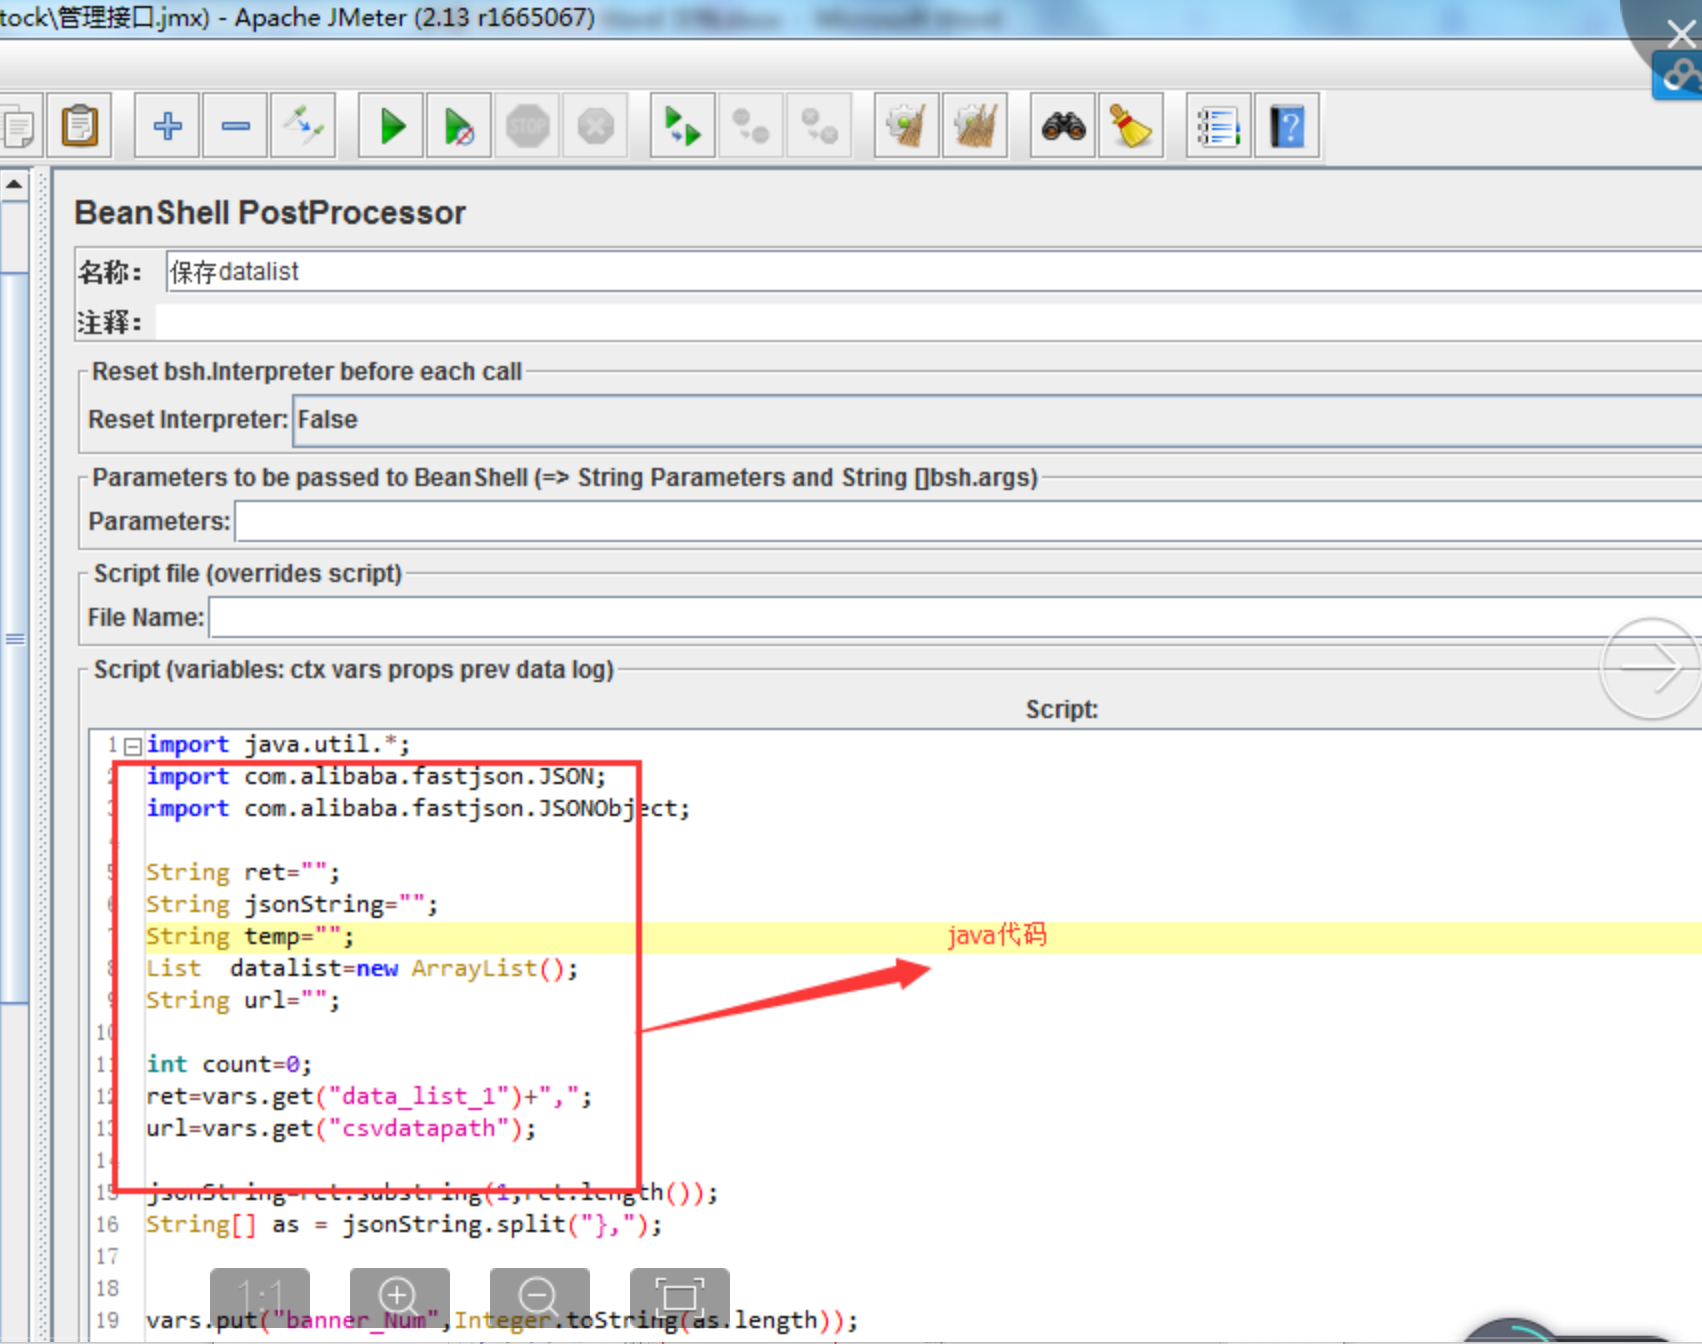
Task: Click the Shutdown test icon
Action: click(x=596, y=126)
